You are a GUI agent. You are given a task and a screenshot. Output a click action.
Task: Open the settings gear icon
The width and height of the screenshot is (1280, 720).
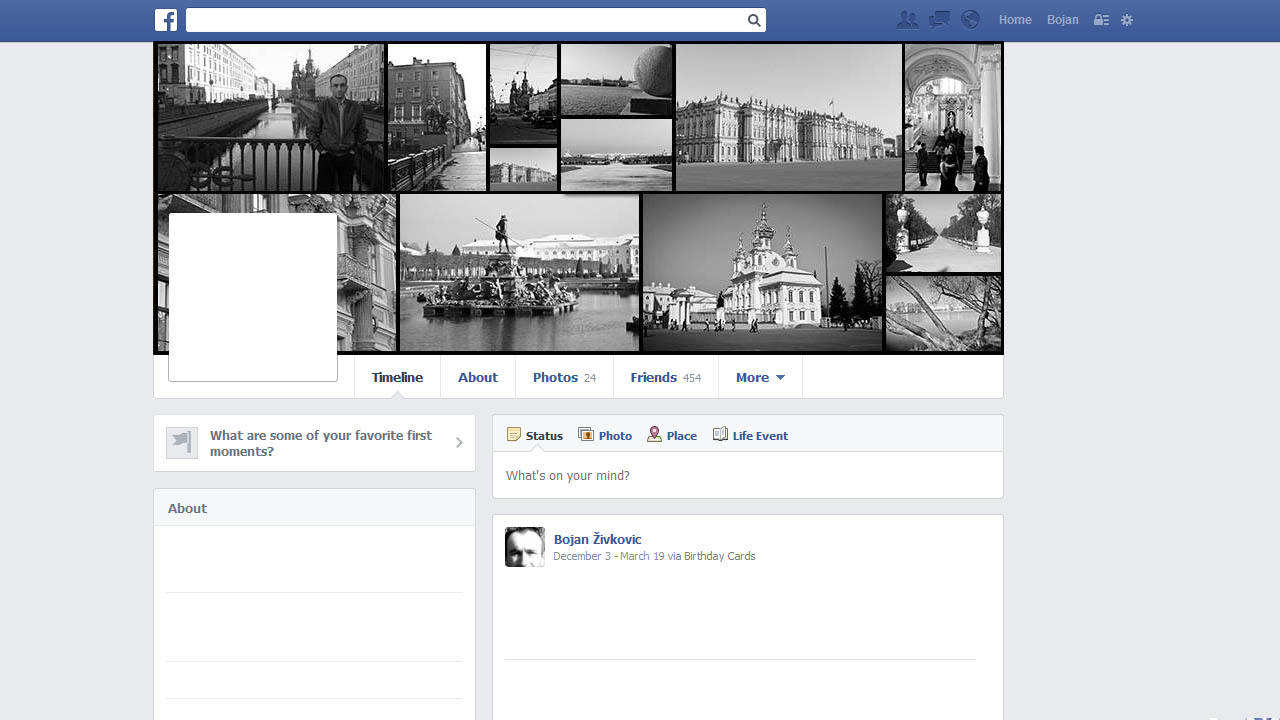(x=1127, y=20)
